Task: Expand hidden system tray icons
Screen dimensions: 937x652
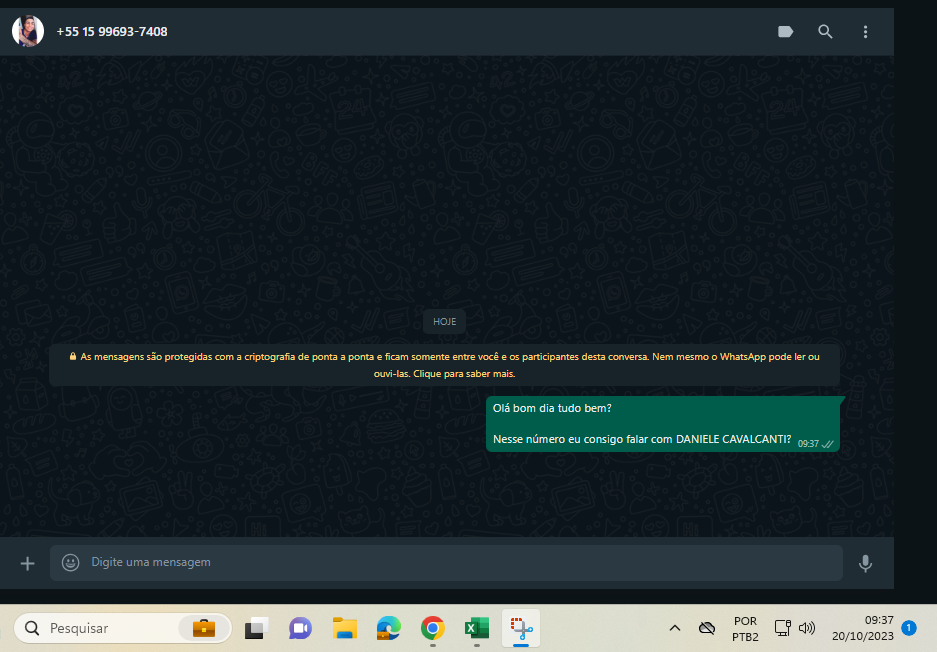Action: 674,628
